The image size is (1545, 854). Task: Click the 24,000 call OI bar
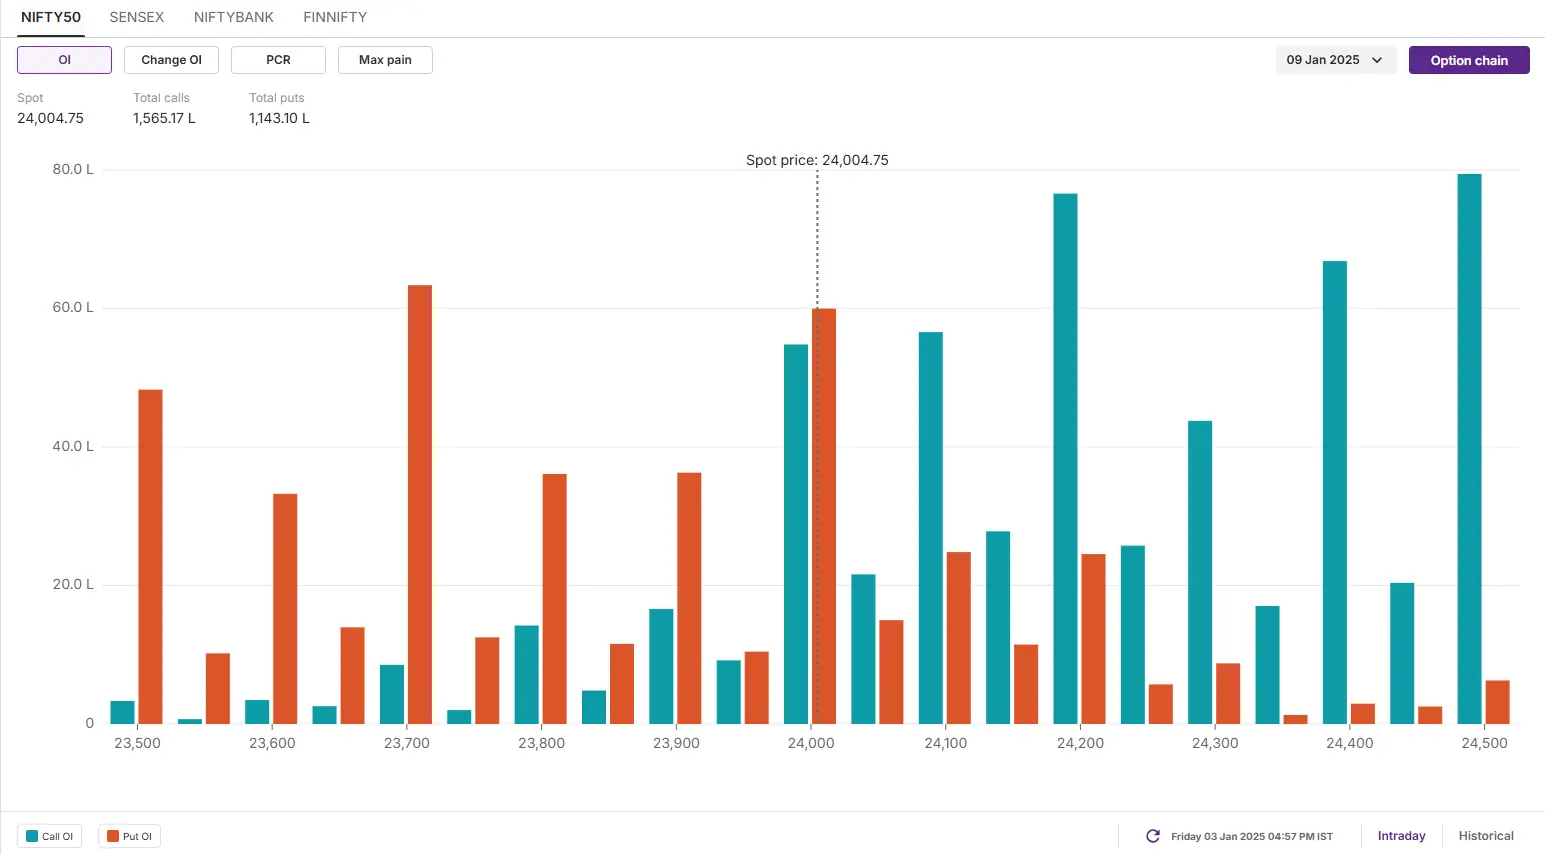[796, 534]
